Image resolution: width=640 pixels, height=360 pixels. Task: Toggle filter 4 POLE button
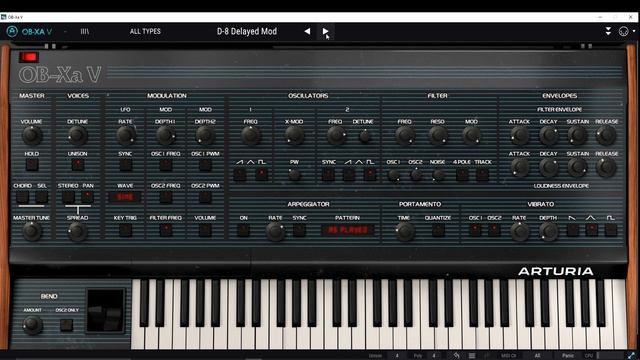point(462,174)
